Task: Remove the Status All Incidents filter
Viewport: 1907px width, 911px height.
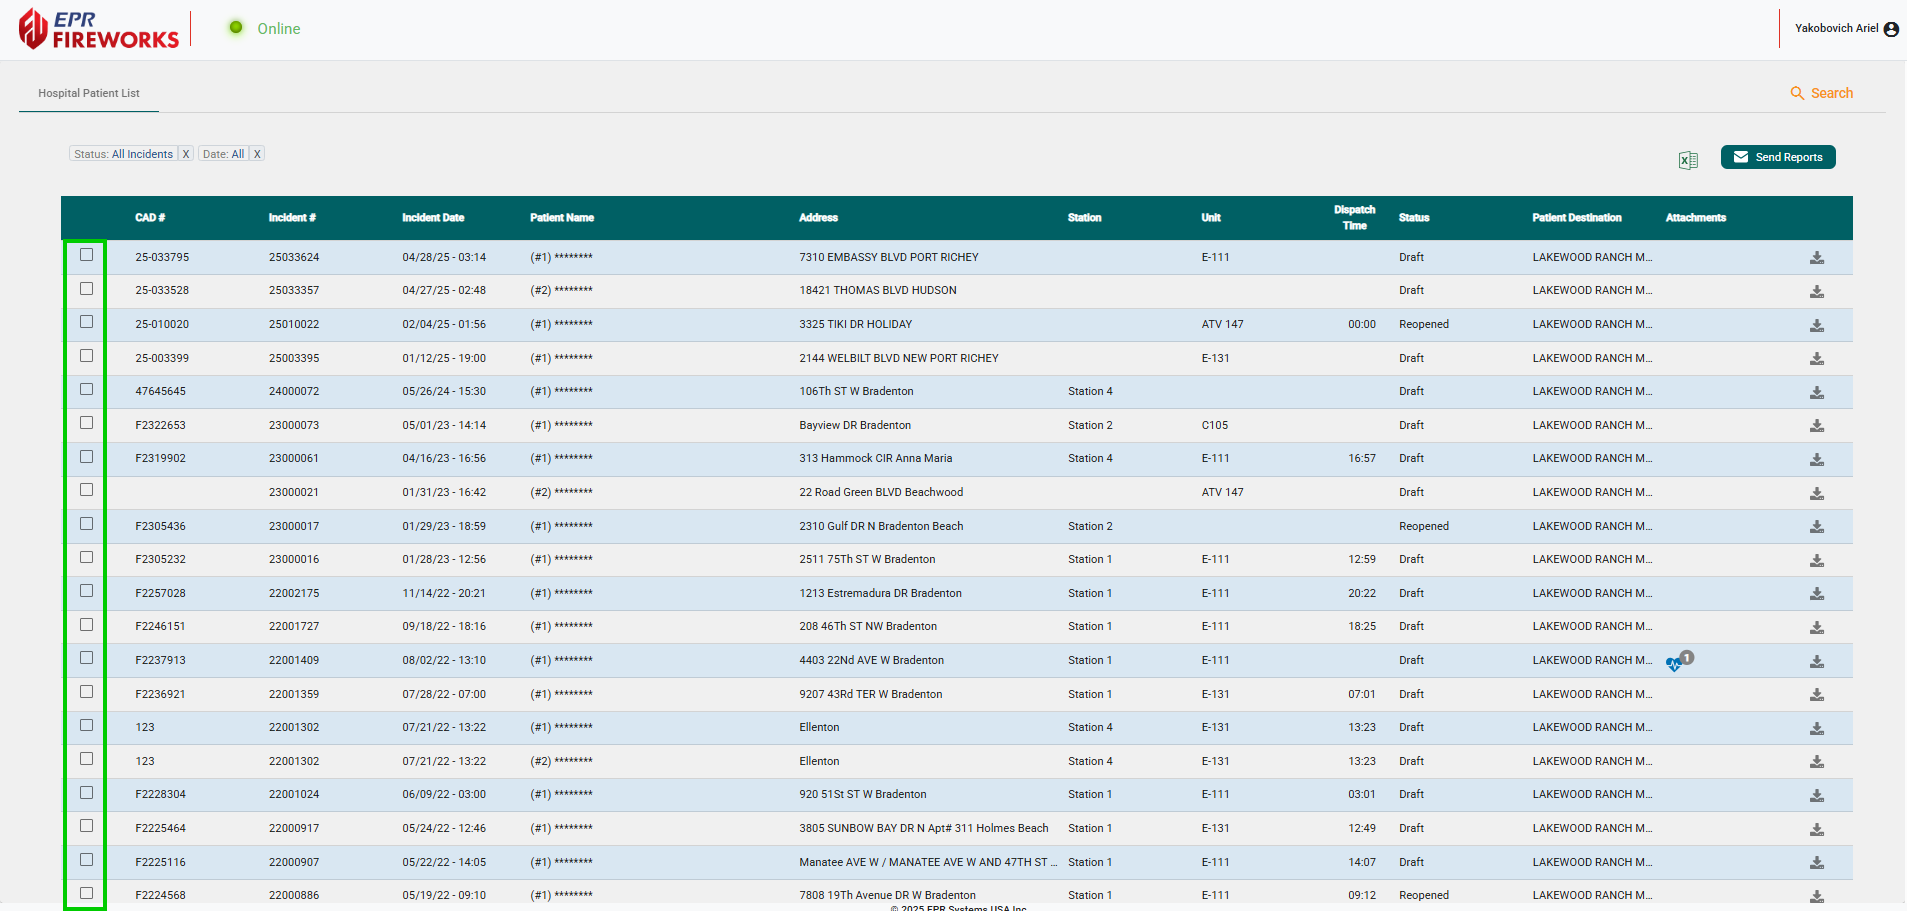Action: [185, 153]
